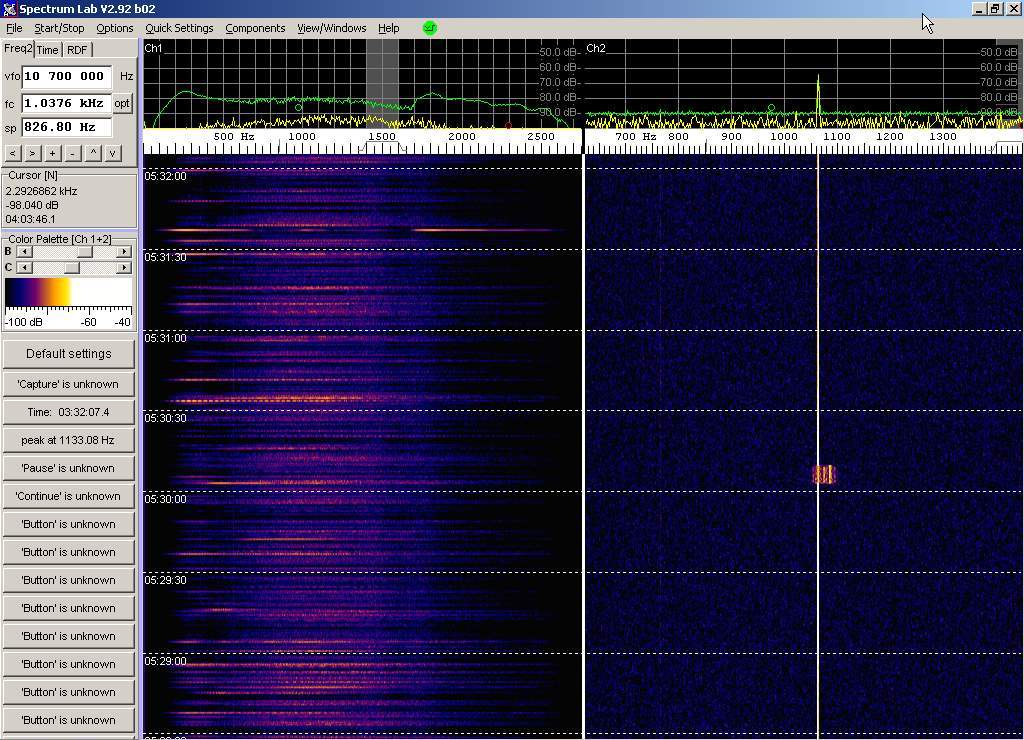Open the Quick Settings menu
This screenshot has width=1024, height=740.
click(x=179, y=28)
